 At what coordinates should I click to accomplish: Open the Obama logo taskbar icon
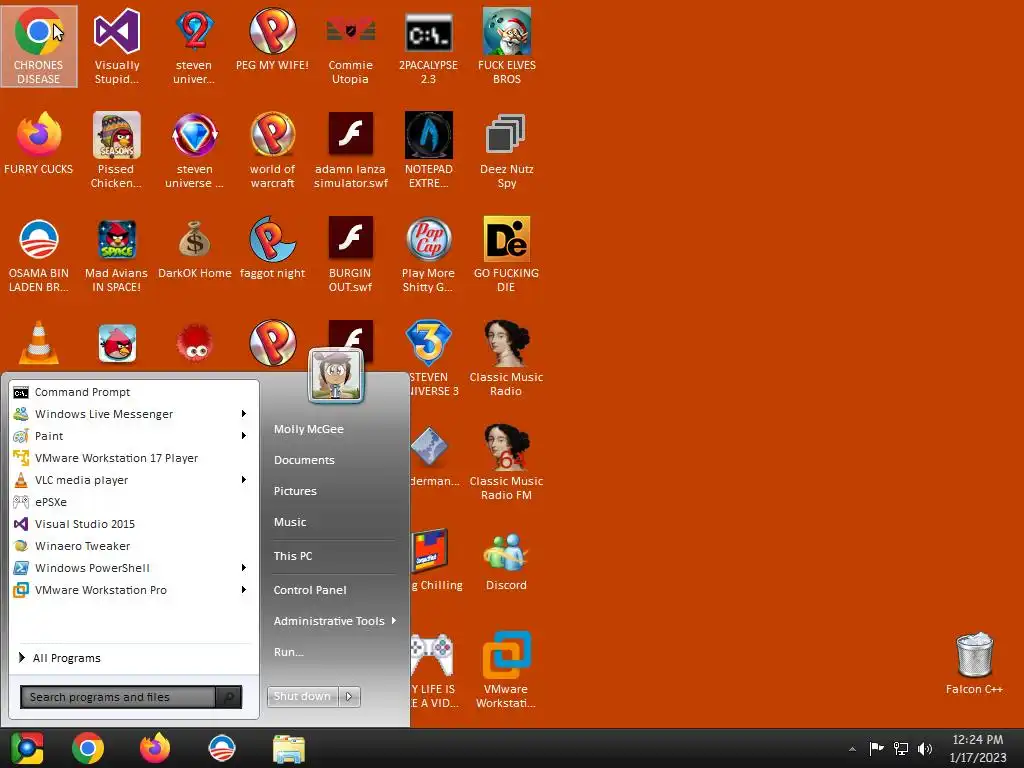[x=221, y=748]
